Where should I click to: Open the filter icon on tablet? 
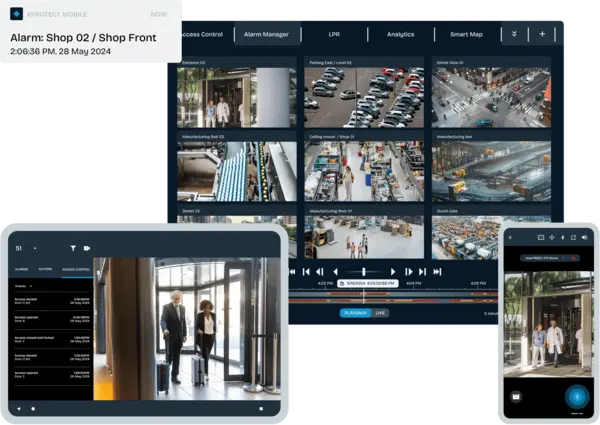(x=73, y=248)
